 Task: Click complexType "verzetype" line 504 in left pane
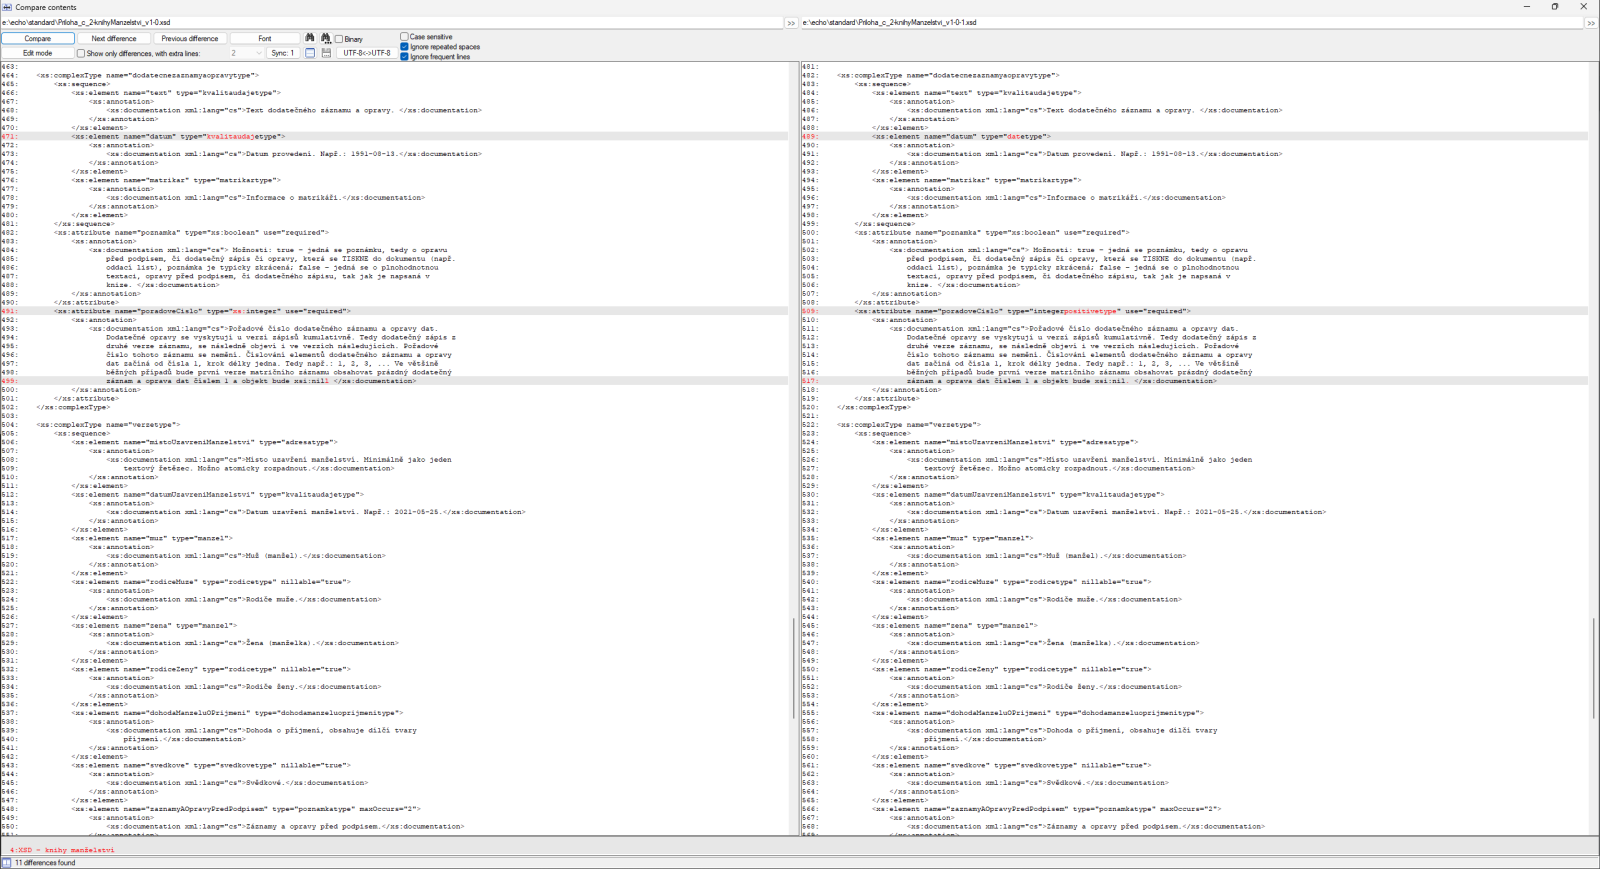[108, 425]
